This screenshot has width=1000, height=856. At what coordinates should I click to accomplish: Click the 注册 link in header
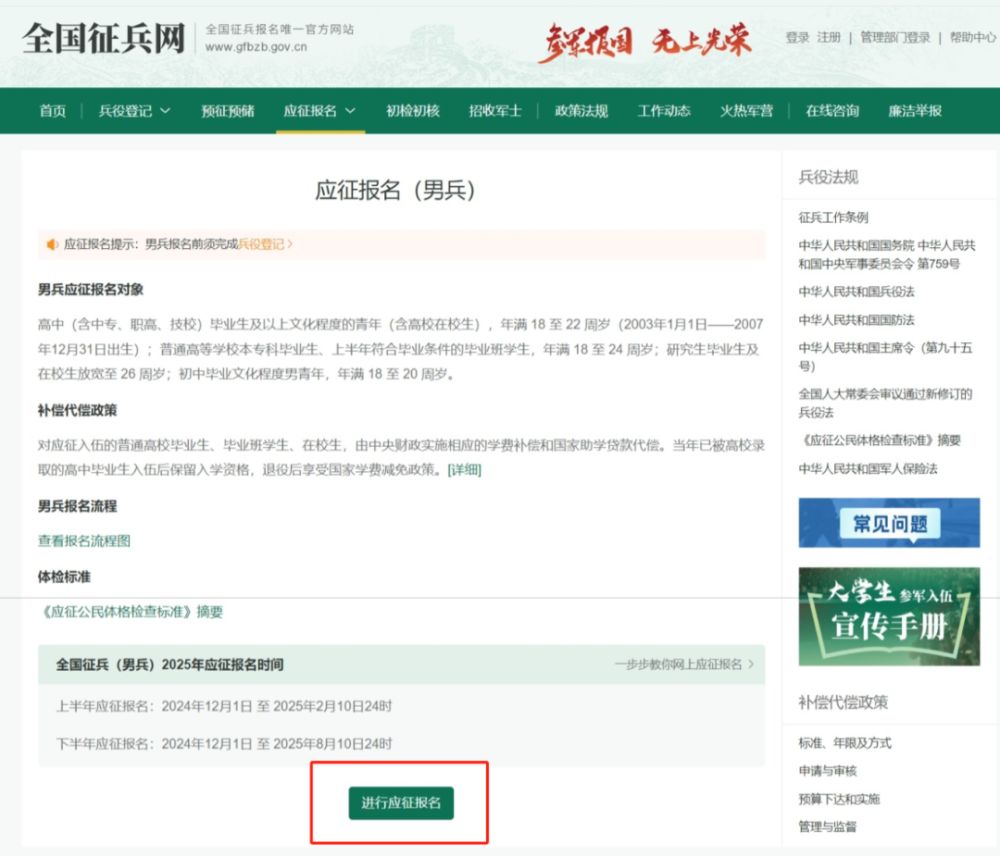(828, 38)
